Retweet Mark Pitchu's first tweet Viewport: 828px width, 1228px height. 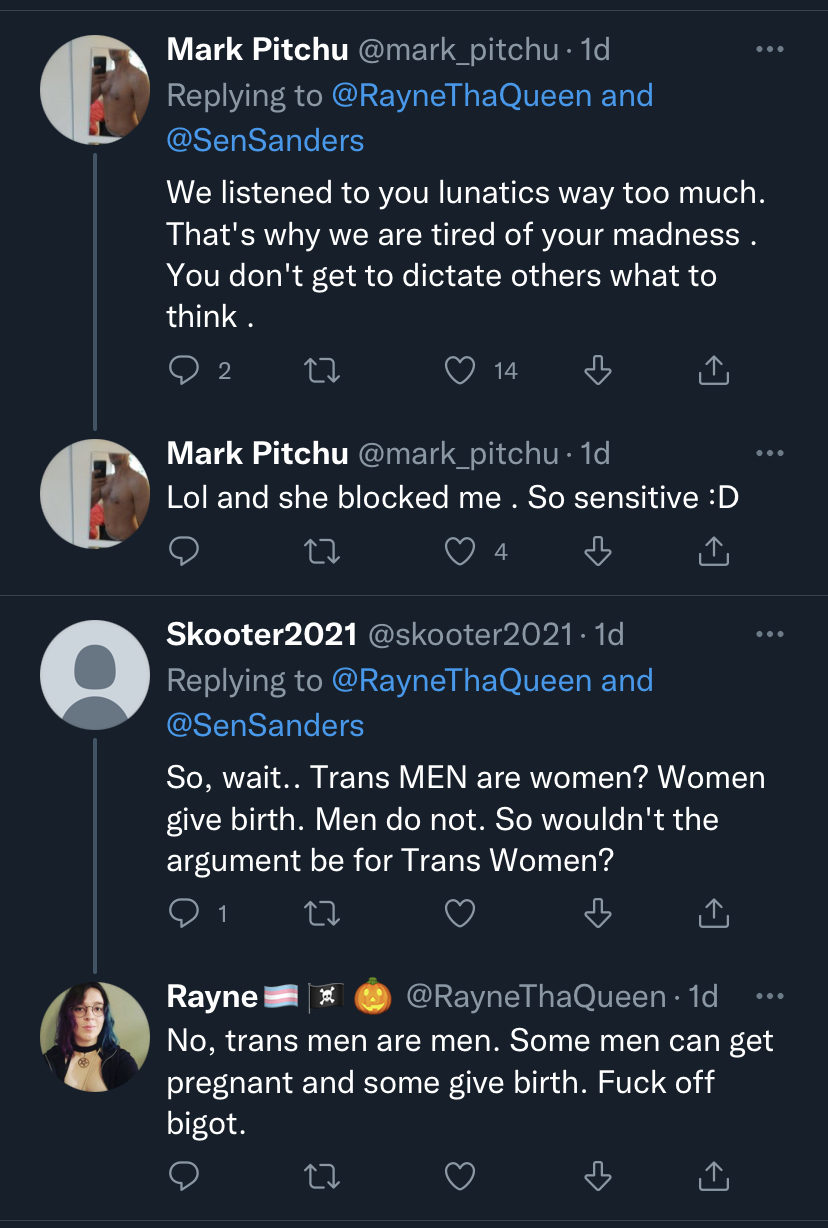point(322,371)
